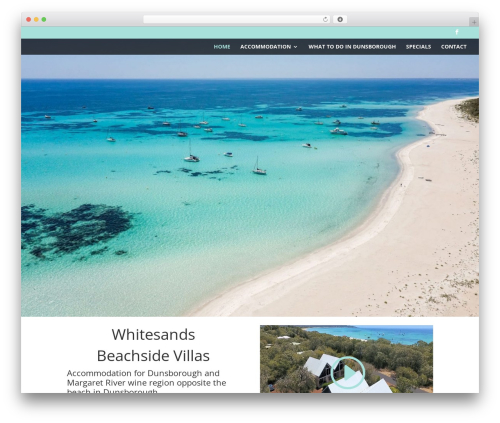This screenshot has height=423, width=500.
Task: Click the green maximize window button
Action: point(44,20)
